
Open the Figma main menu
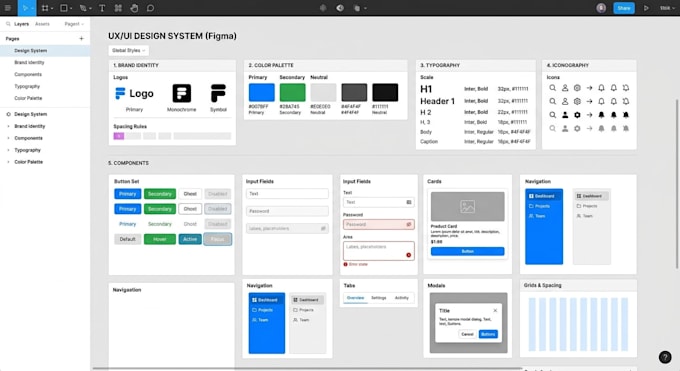7,8
